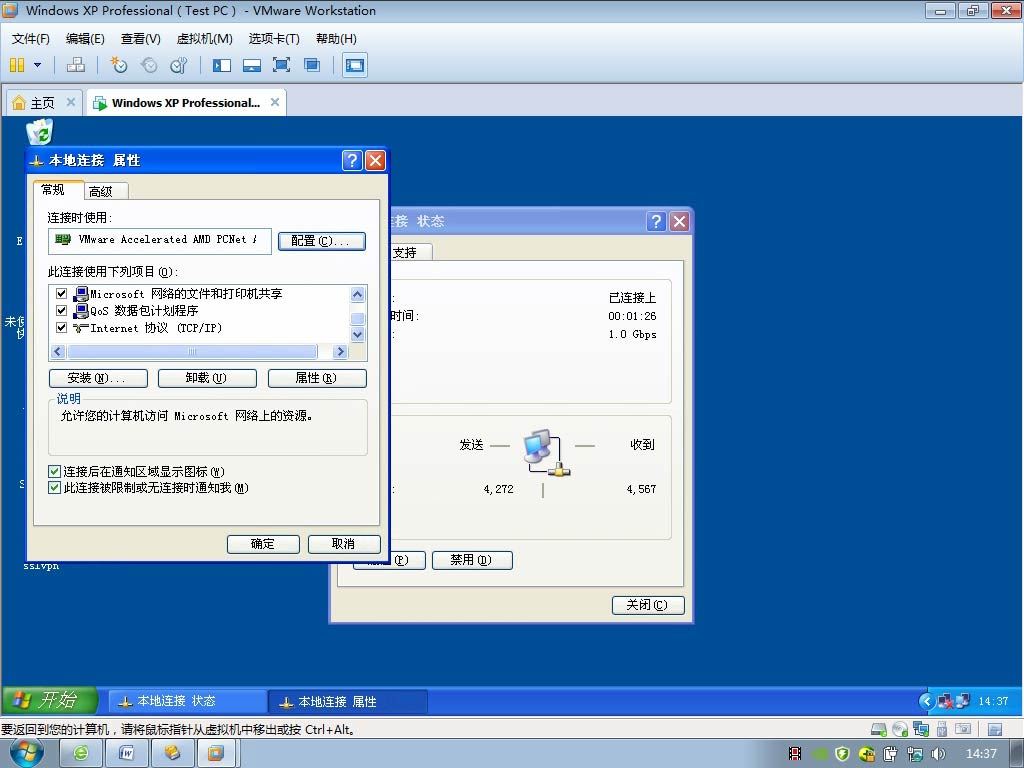The height and width of the screenshot is (768, 1024).
Task: Toggle Microsoft 网络的文件和打印机共享 checkbox
Action: [x=61, y=293]
